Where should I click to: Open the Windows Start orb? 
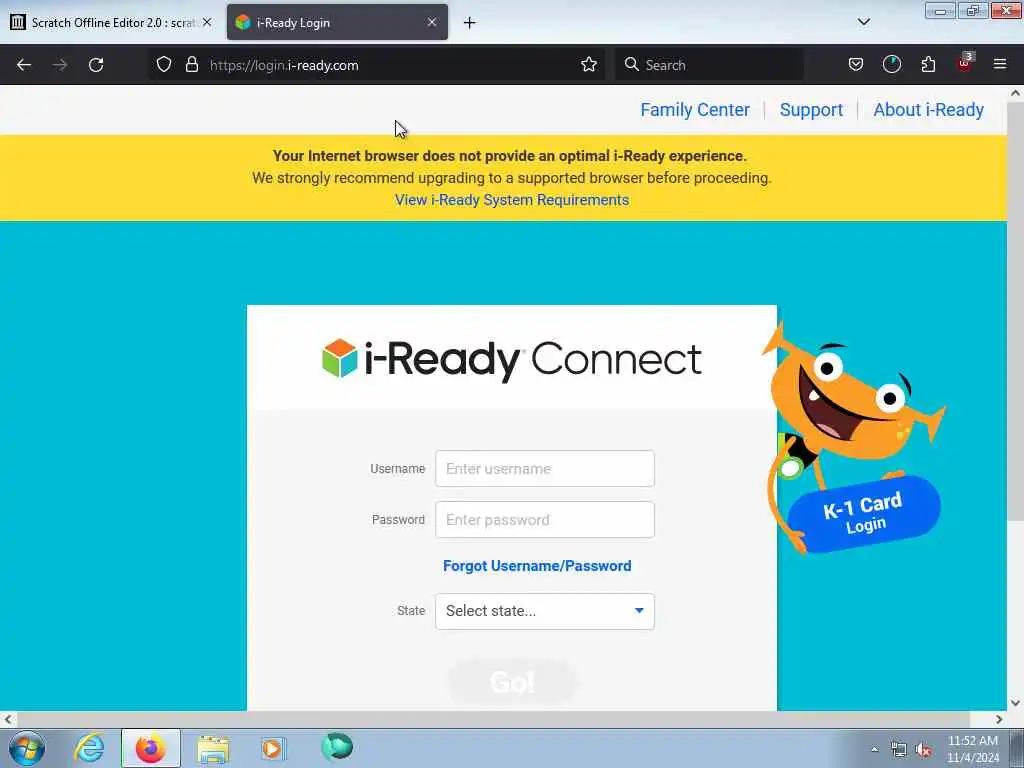(x=27, y=748)
